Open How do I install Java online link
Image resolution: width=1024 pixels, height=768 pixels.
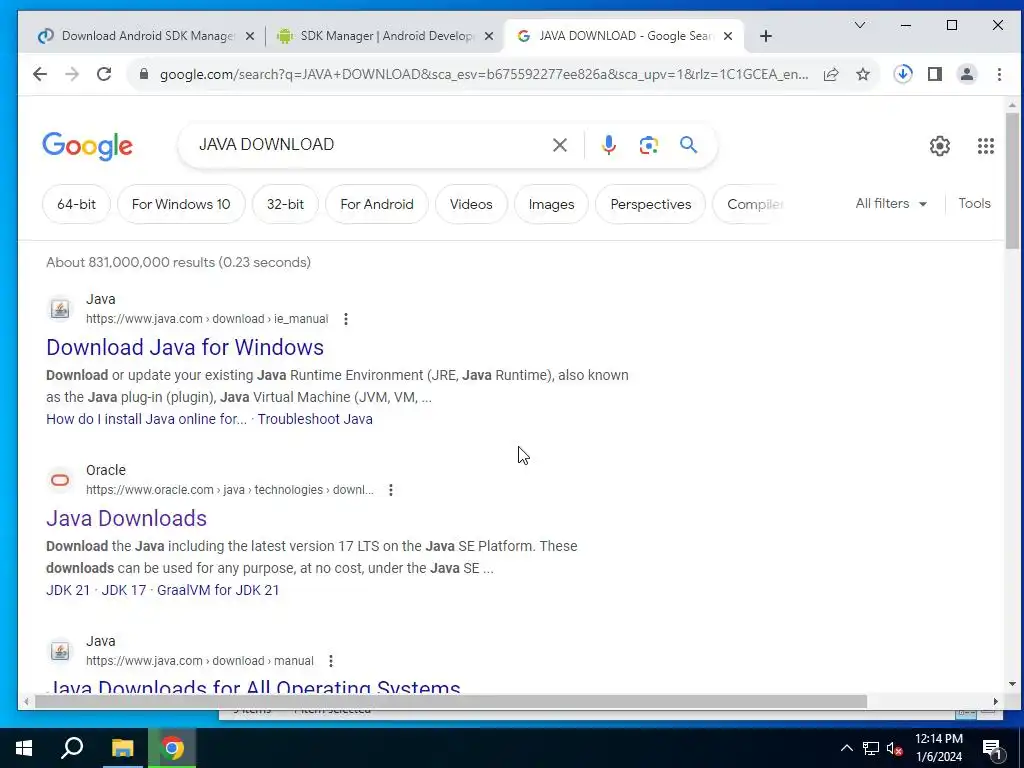coord(146,419)
